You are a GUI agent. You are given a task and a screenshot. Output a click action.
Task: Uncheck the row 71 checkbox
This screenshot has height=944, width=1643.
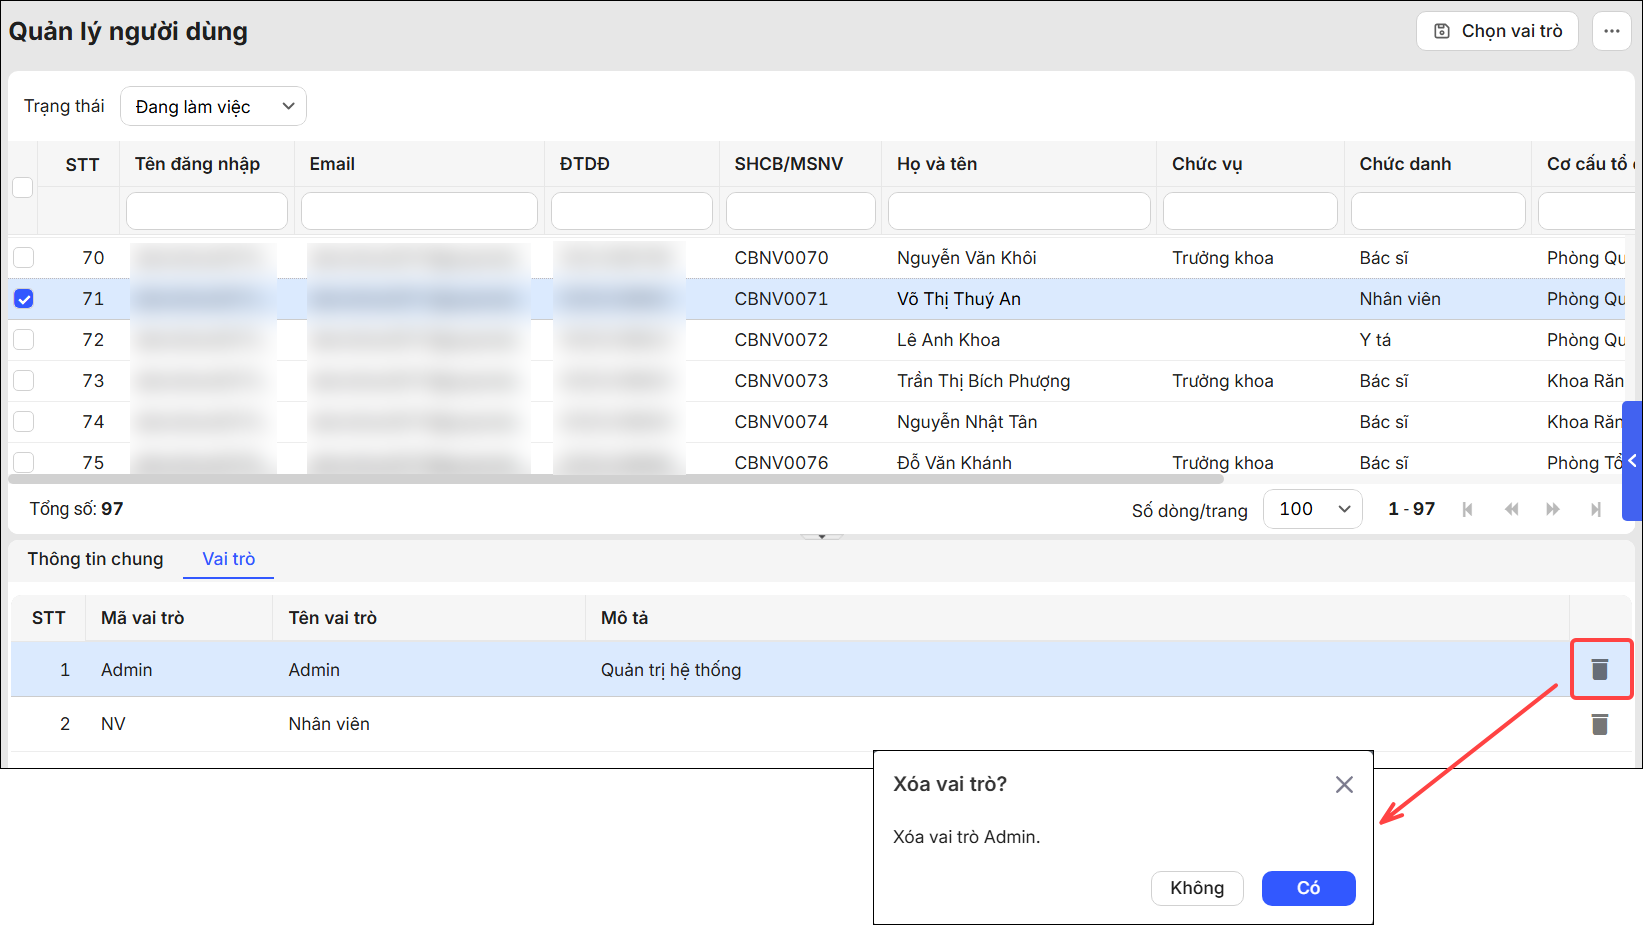[x=24, y=299]
